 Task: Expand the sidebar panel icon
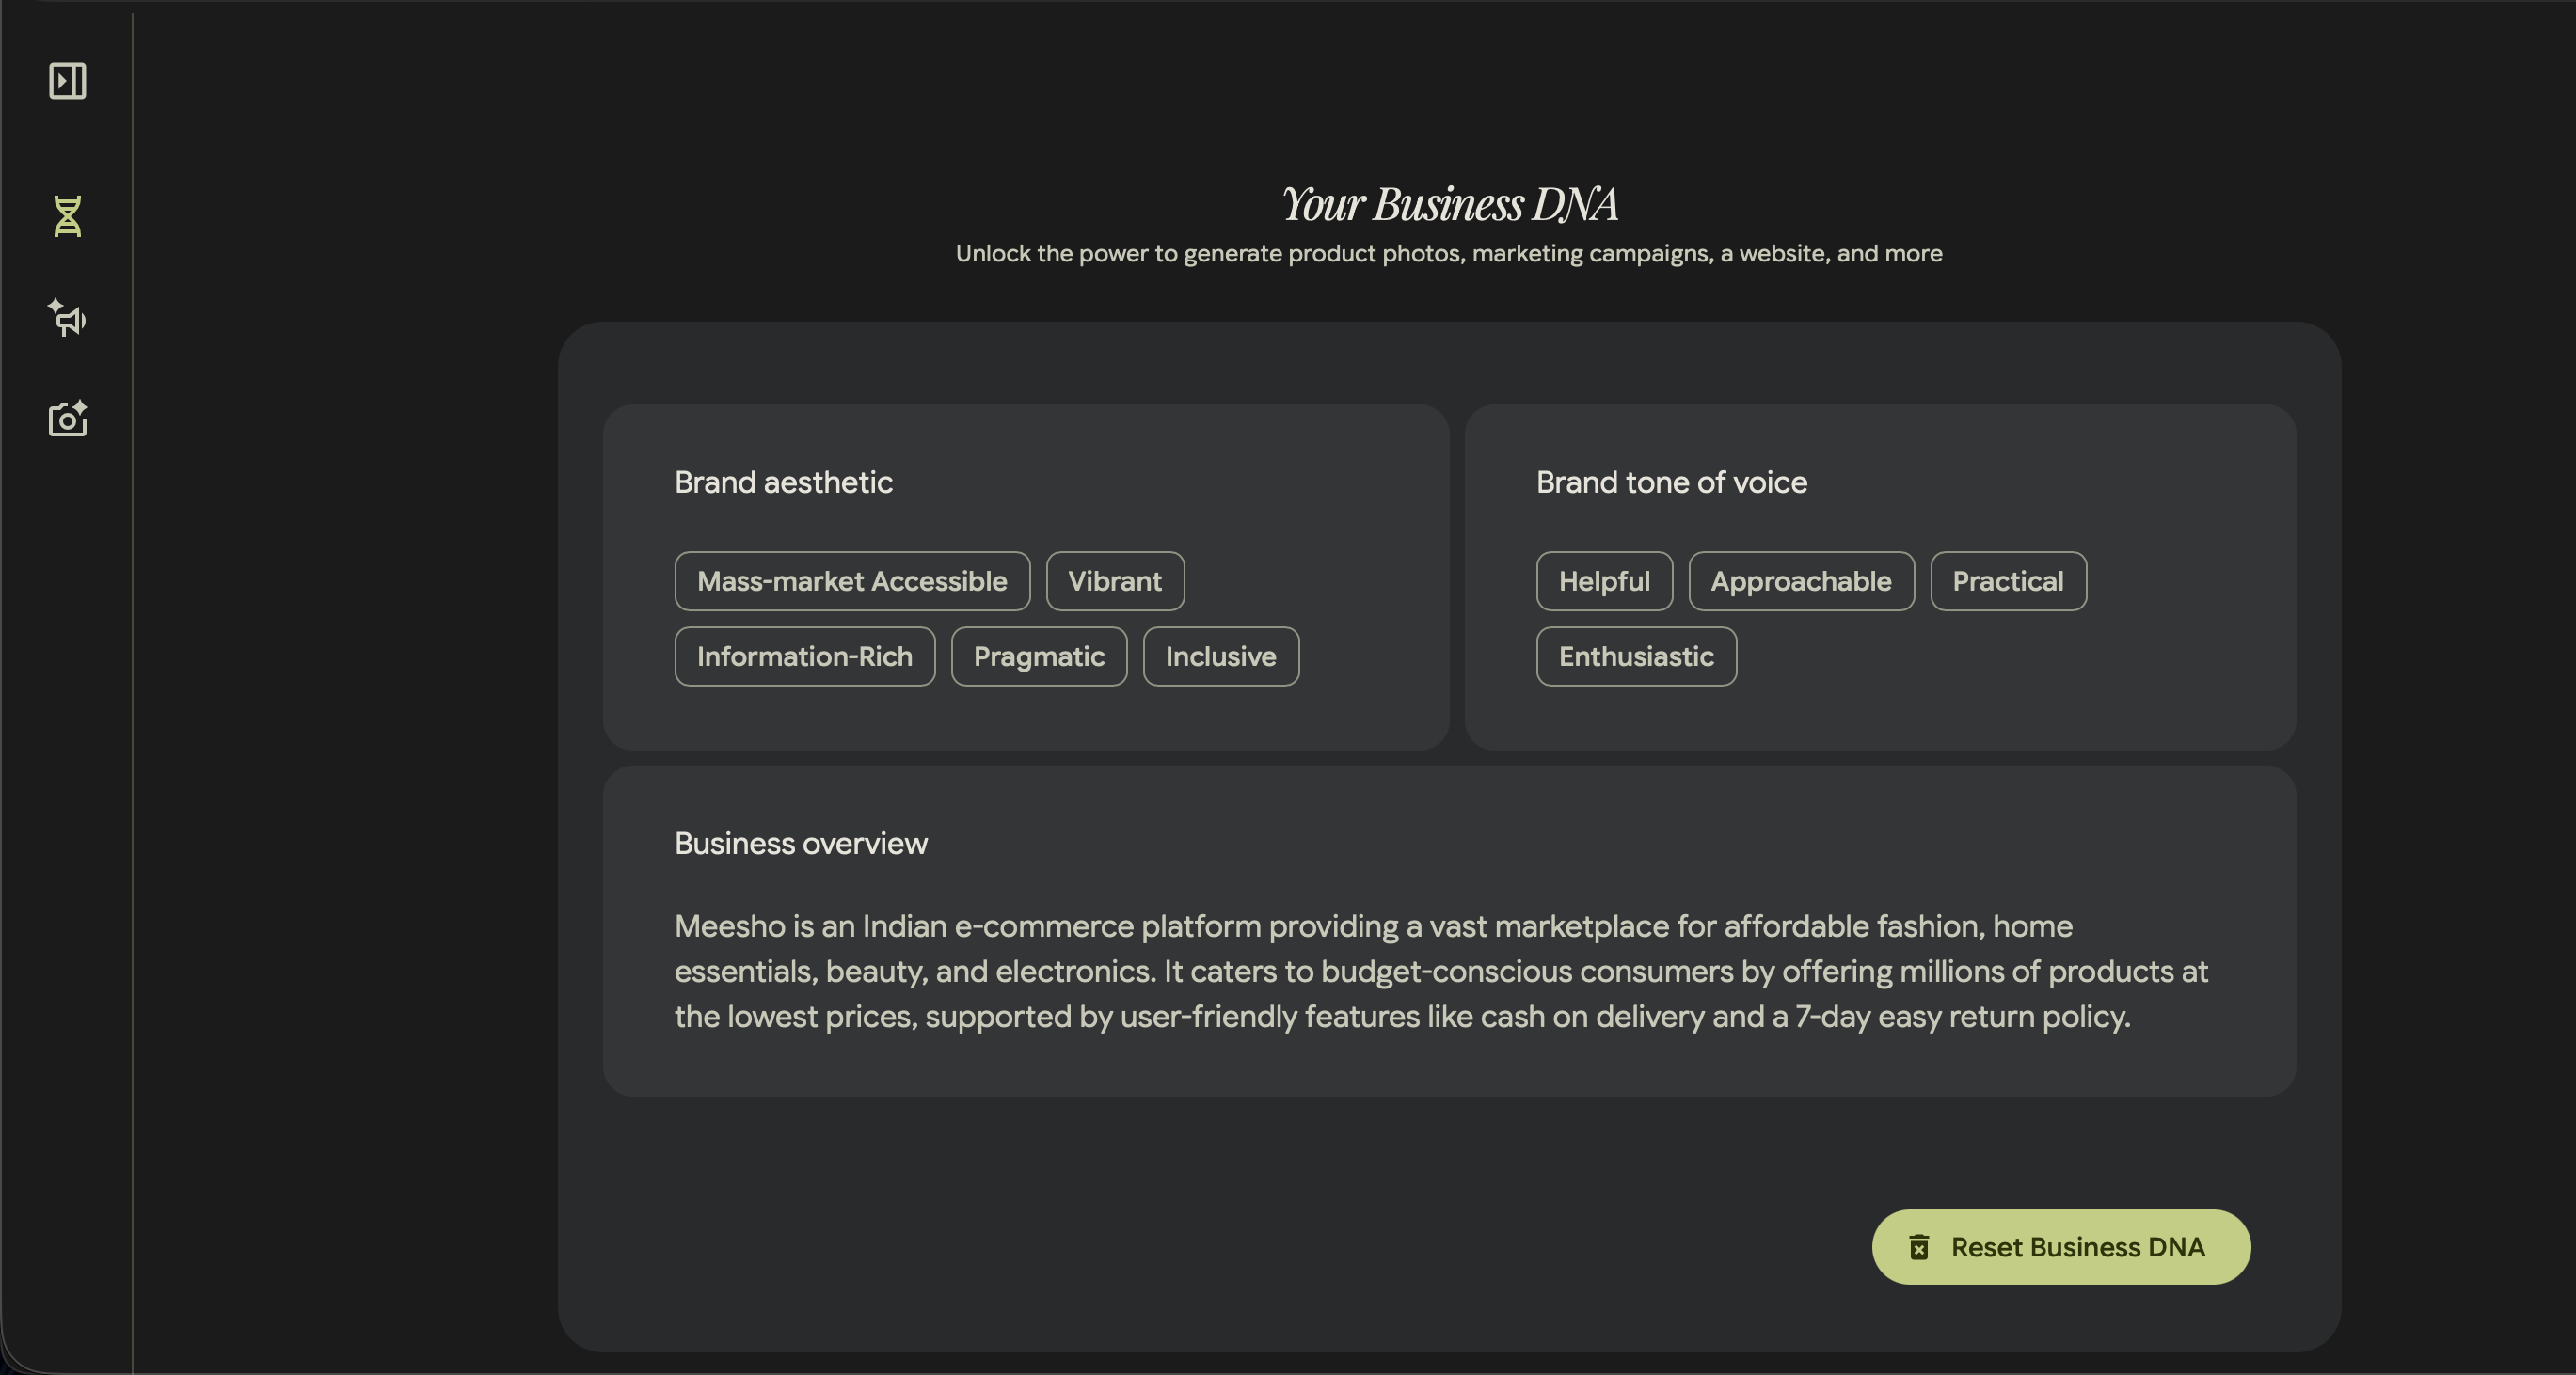[68, 81]
